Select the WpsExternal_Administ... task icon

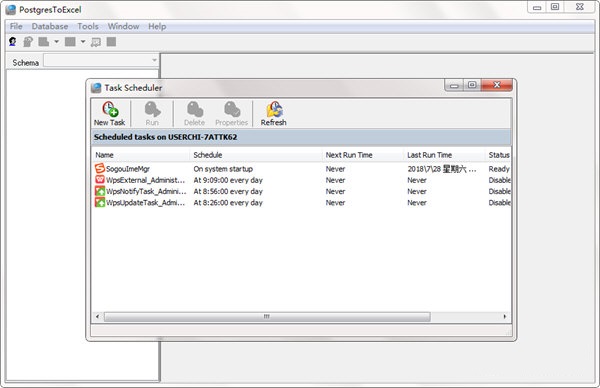pyautogui.click(x=99, y=180)
